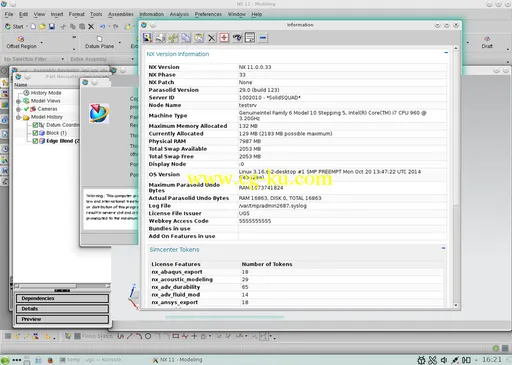Switch to the Konsole taskbar entry

tap(90, 360)
